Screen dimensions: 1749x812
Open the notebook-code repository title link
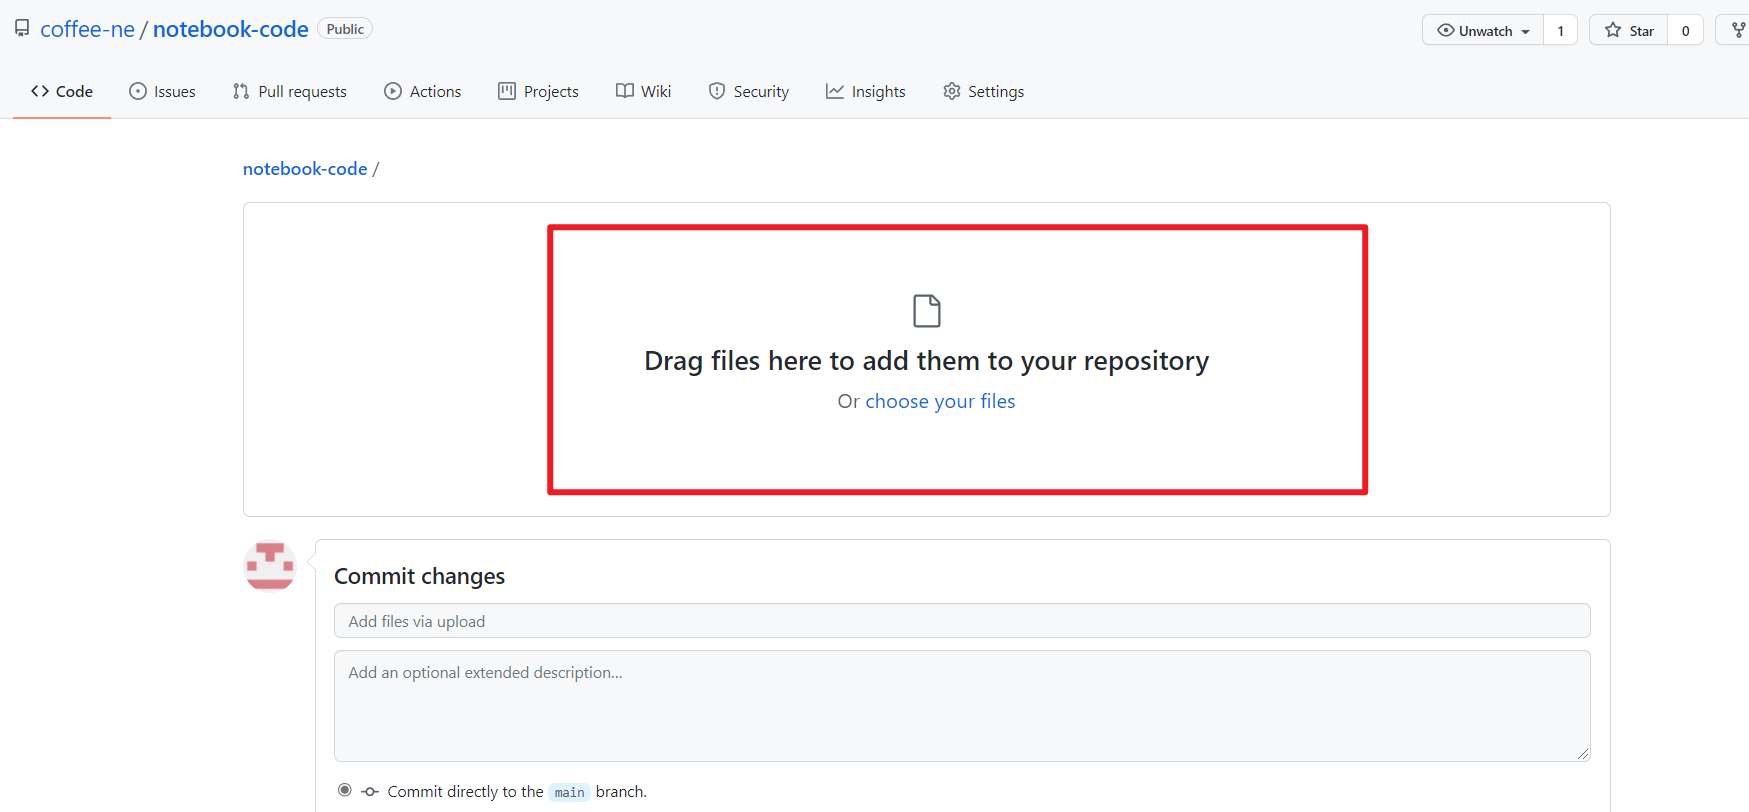230,29
